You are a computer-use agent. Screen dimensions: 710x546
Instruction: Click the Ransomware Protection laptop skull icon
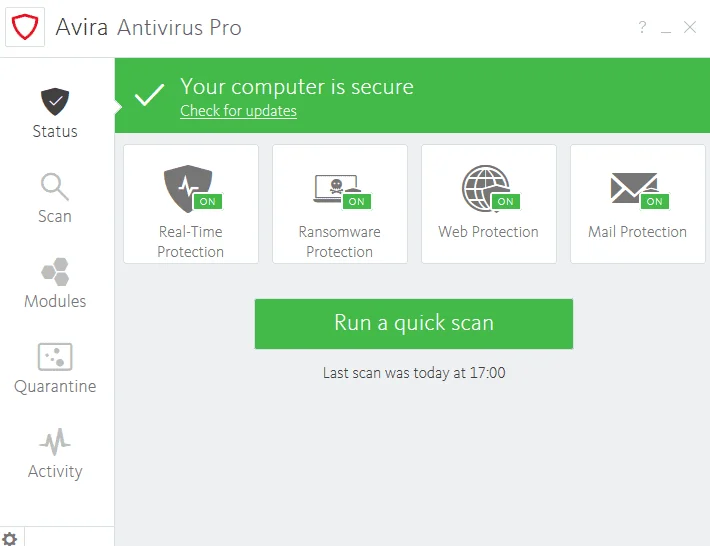[x=336, y=188]
